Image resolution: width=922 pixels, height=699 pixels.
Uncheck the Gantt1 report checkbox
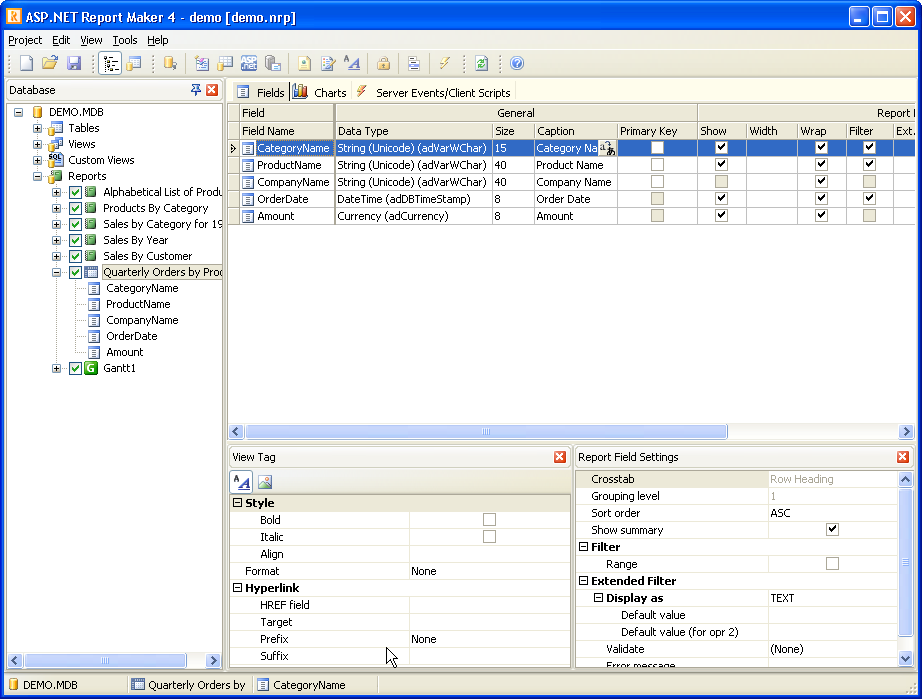pos(75,369)
